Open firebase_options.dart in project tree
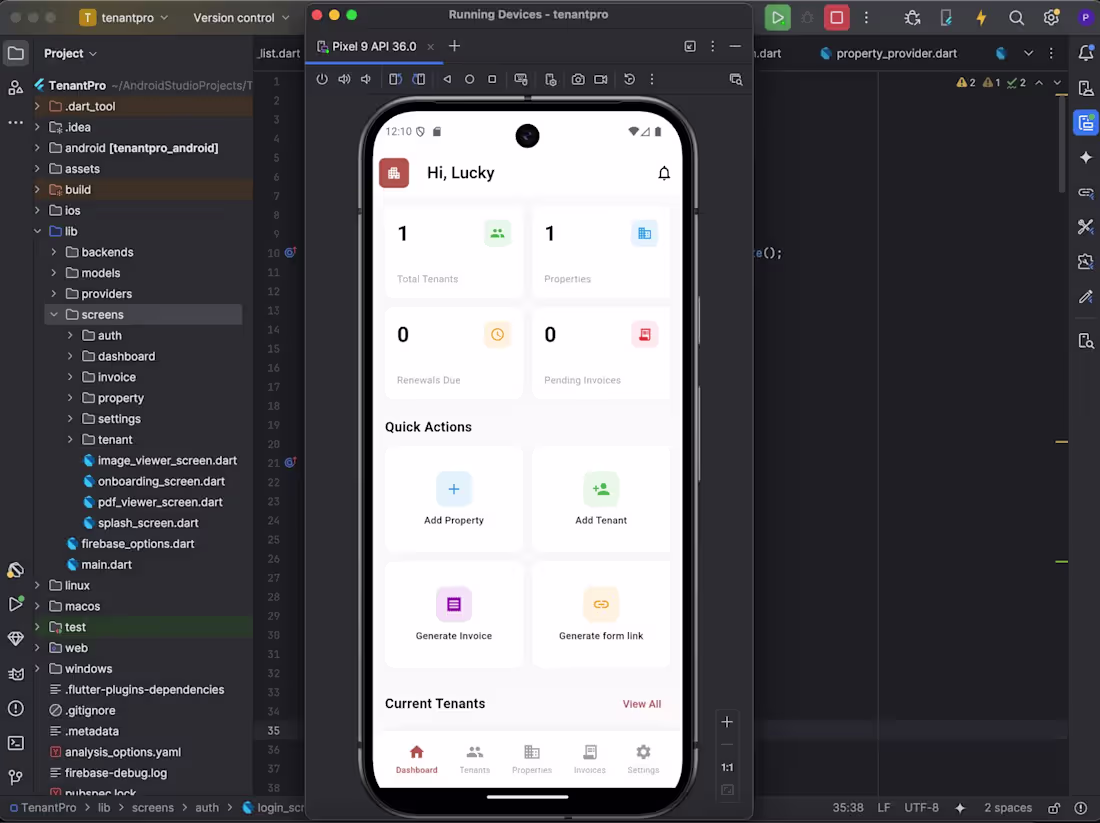1100x823 pixels. point(138,544)
